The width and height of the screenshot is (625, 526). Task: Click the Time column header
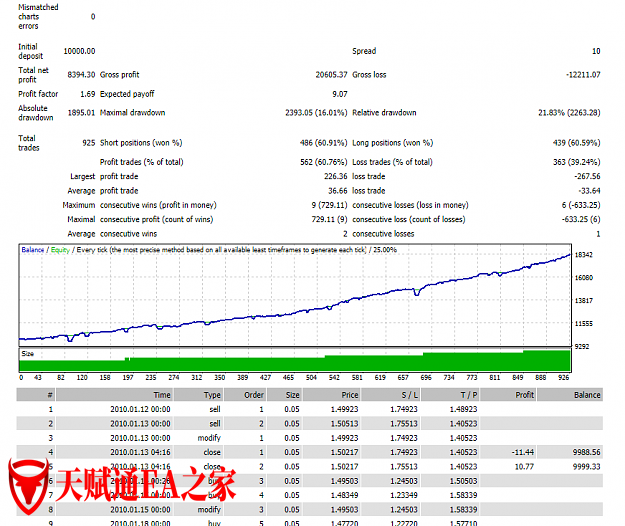point(161,395)
